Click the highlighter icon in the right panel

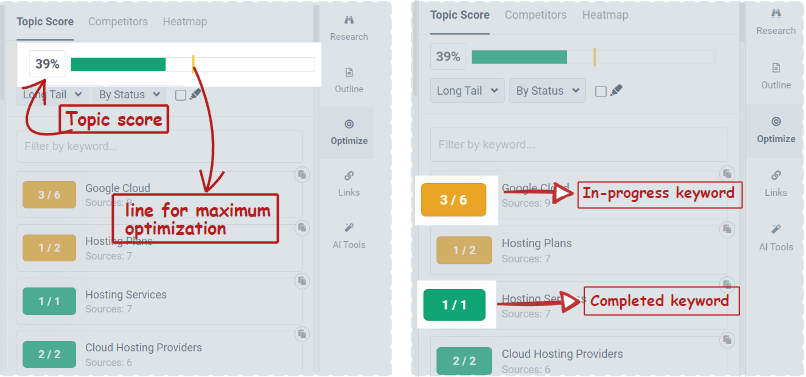[x=616, y=91]
